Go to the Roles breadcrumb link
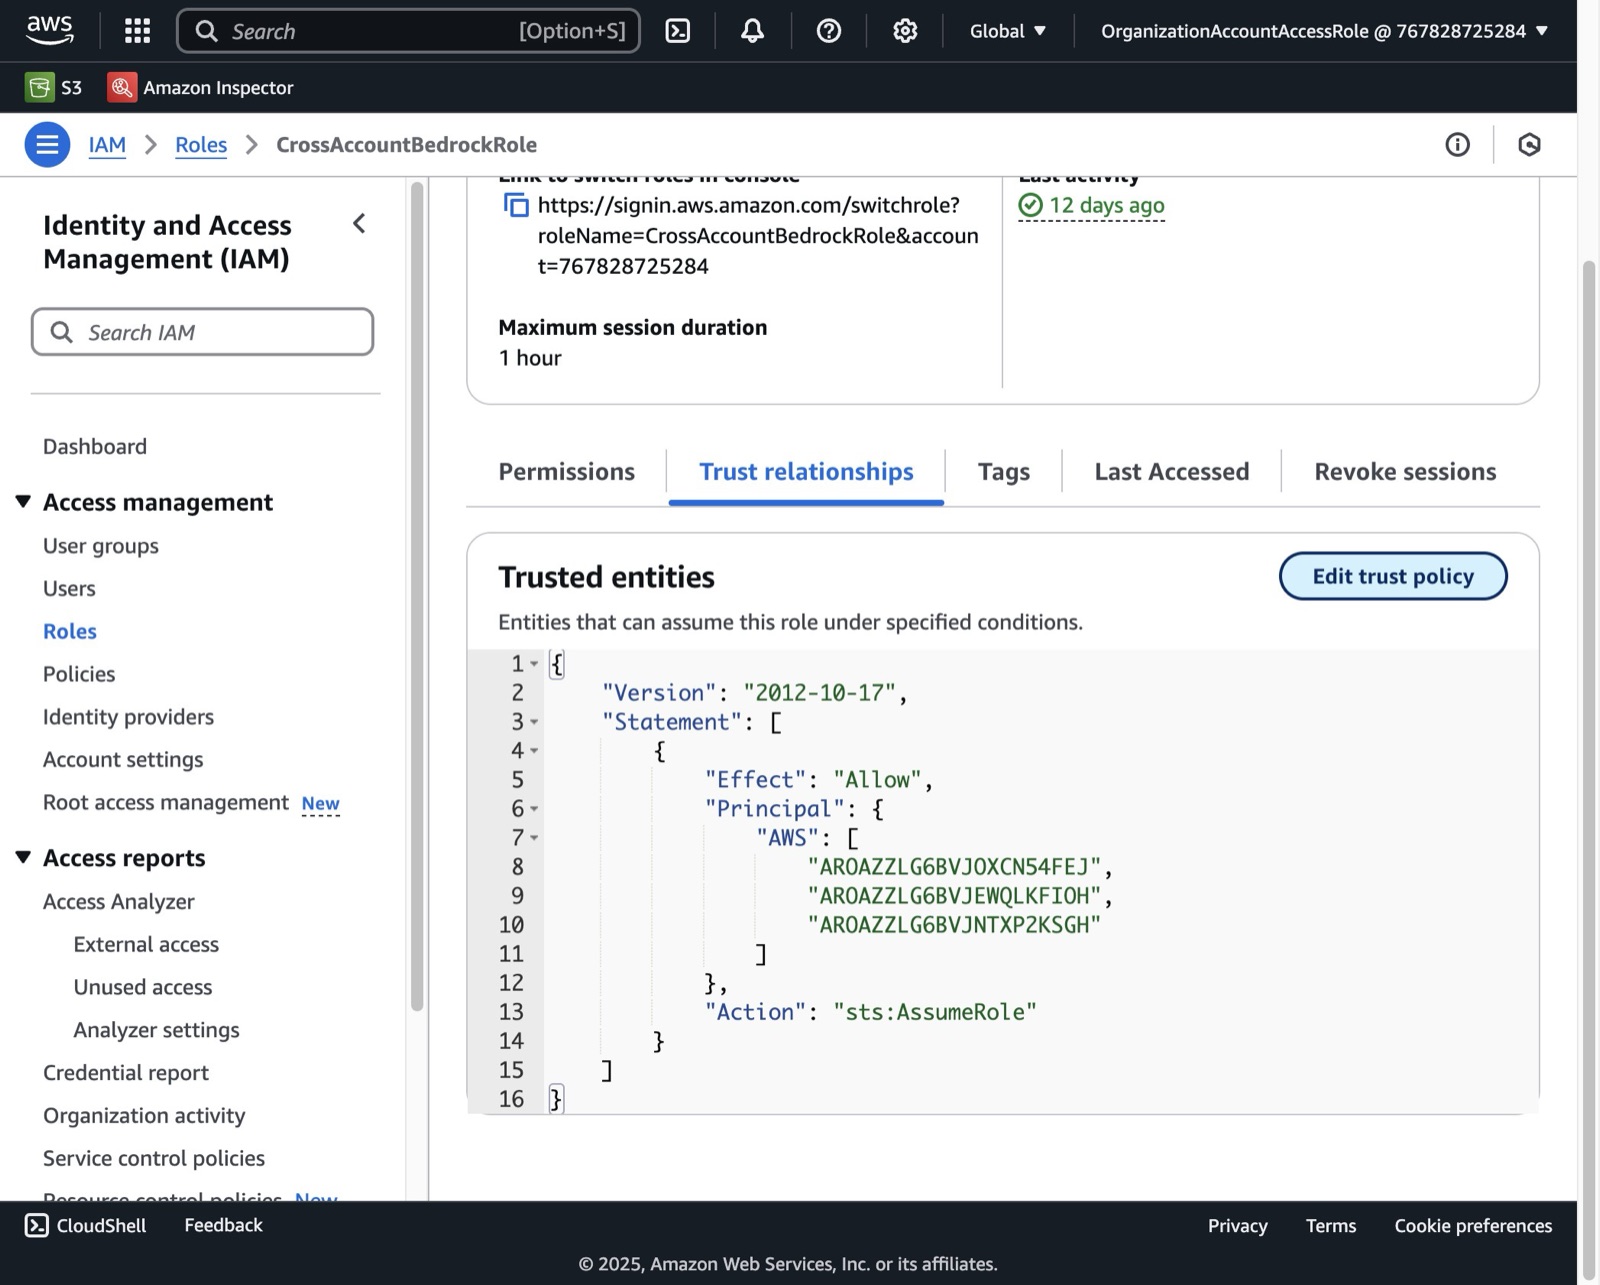The image size is (1600, 1285). 201,145
